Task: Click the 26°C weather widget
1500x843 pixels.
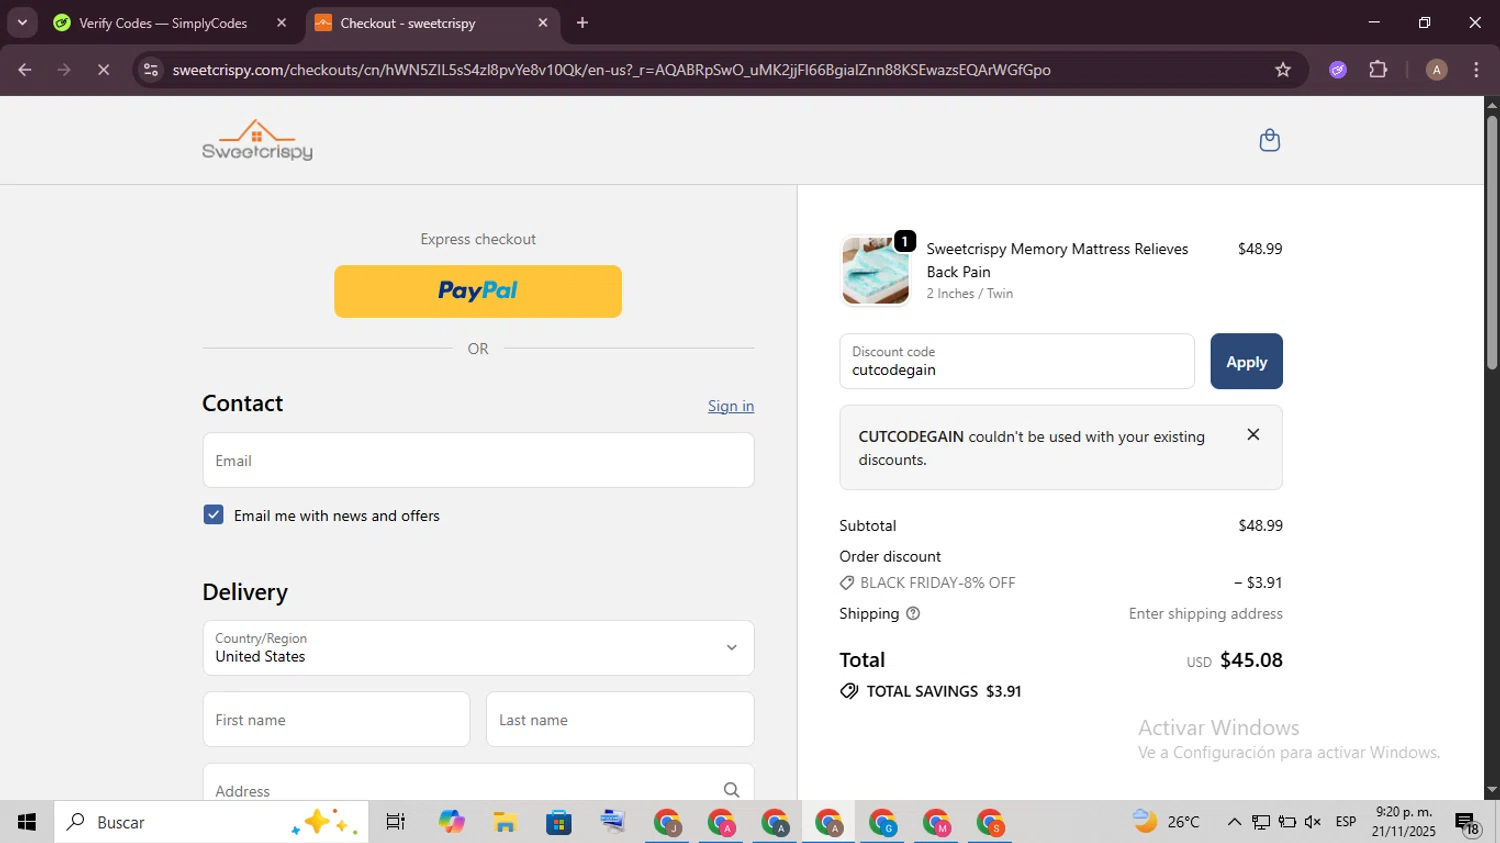Action: (1166, 822)
